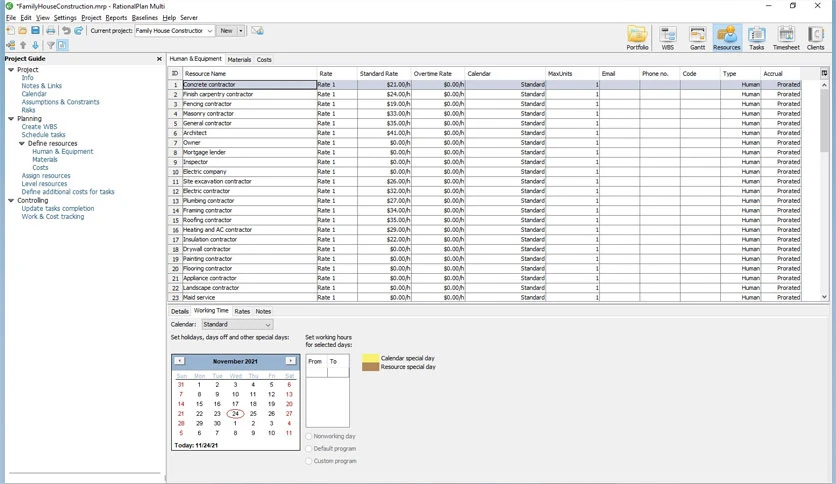Select the Nonworking day radio button

[x=309, y=436]
